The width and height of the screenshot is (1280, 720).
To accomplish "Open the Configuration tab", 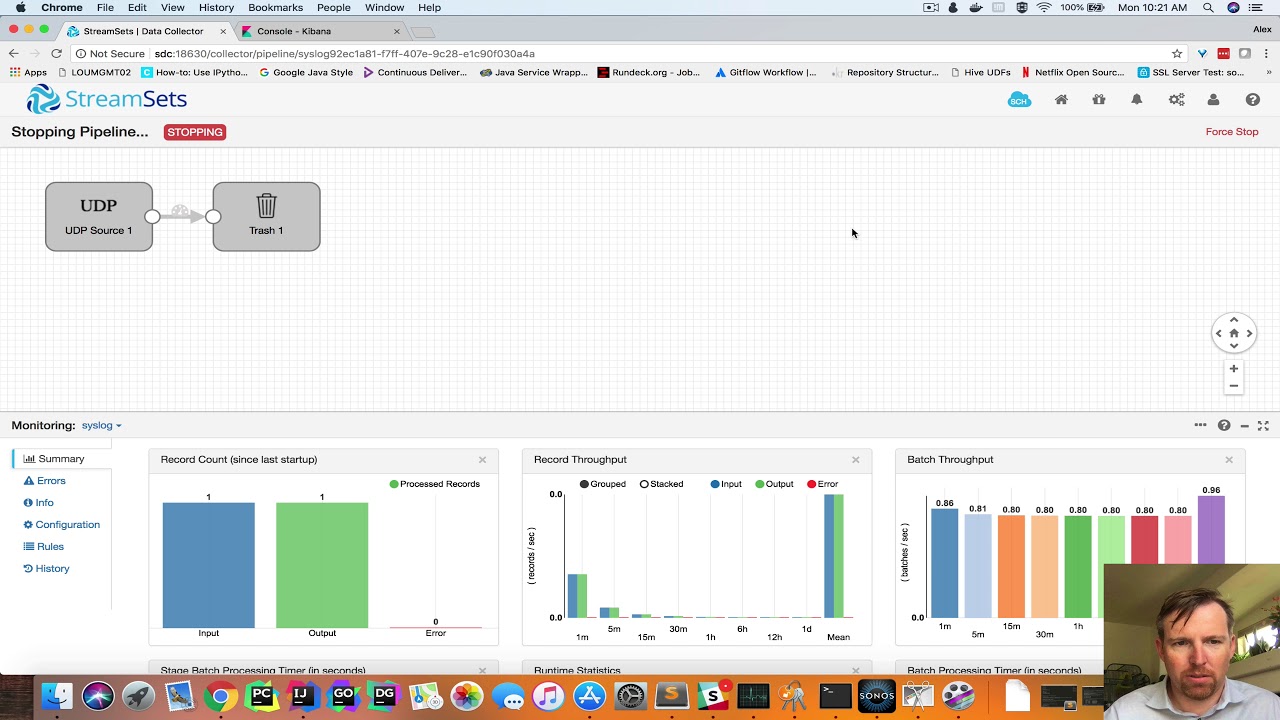I will click(x=61, y=525).
